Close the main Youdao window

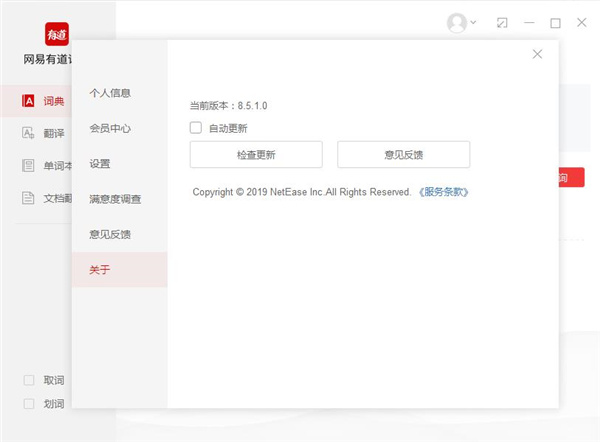[582, 23]
